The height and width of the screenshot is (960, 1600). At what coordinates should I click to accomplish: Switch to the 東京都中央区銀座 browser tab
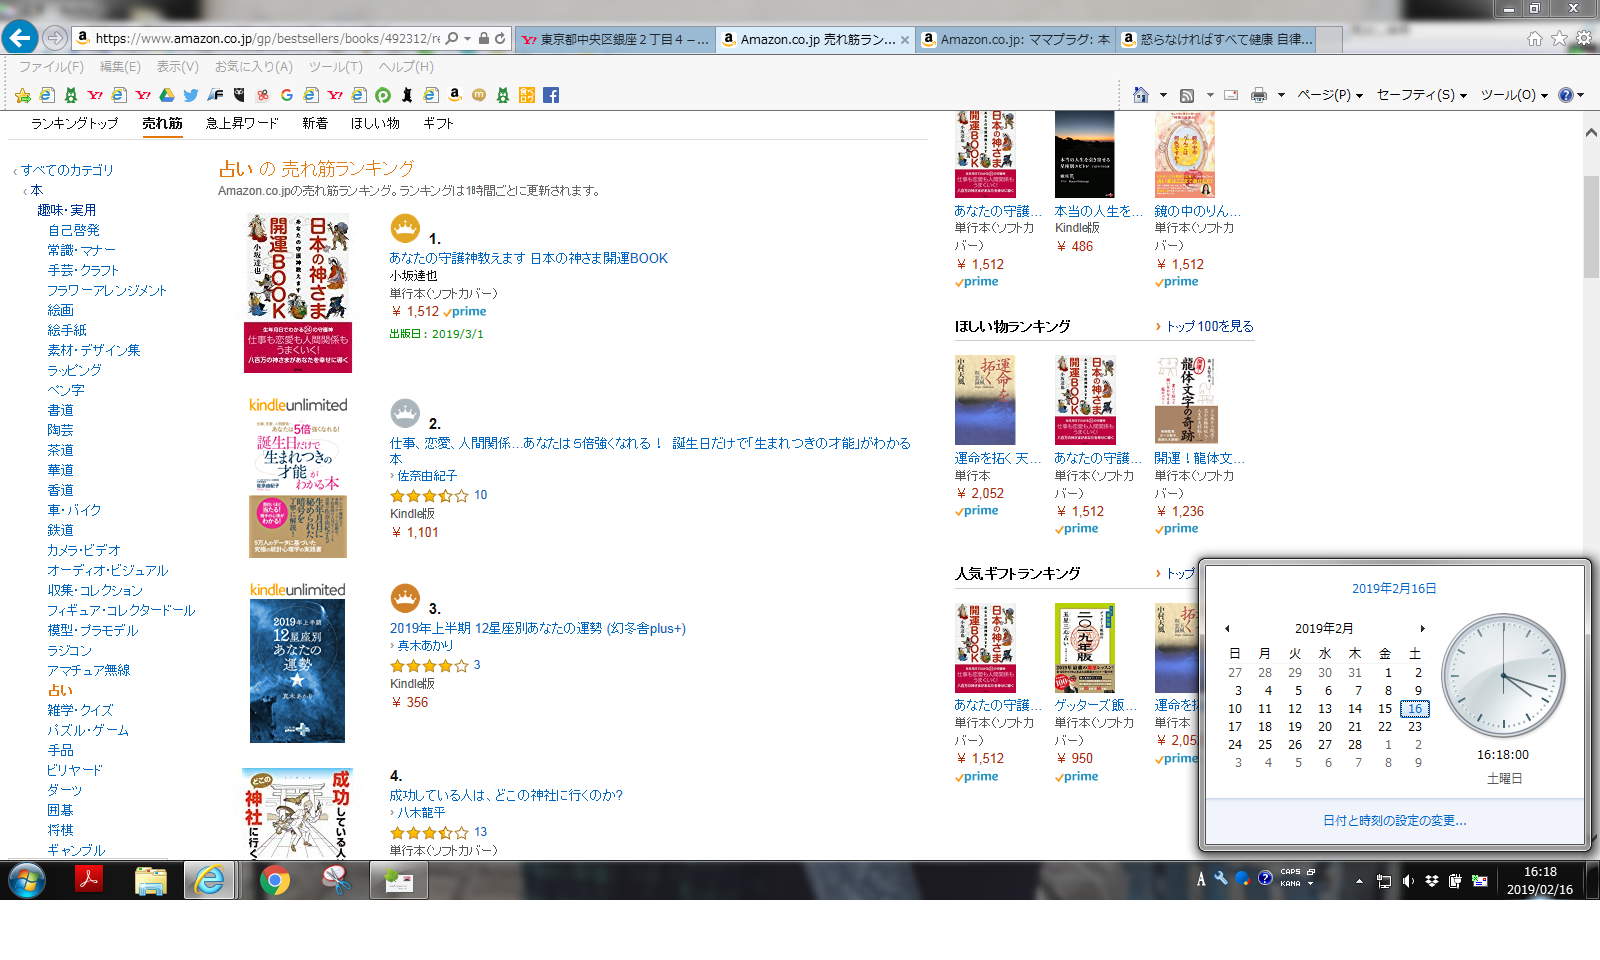tap(615, 39)
